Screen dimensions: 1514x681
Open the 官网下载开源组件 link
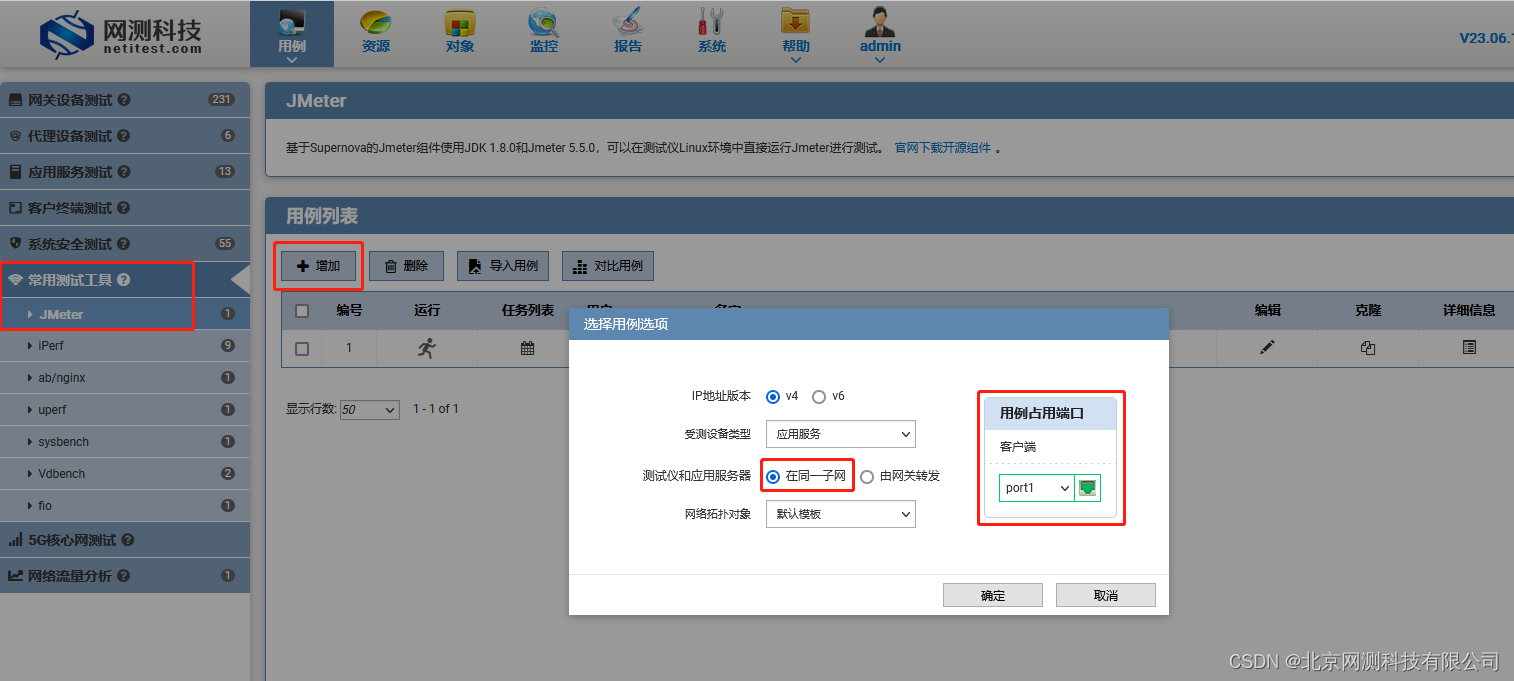(x=942, y=148)
